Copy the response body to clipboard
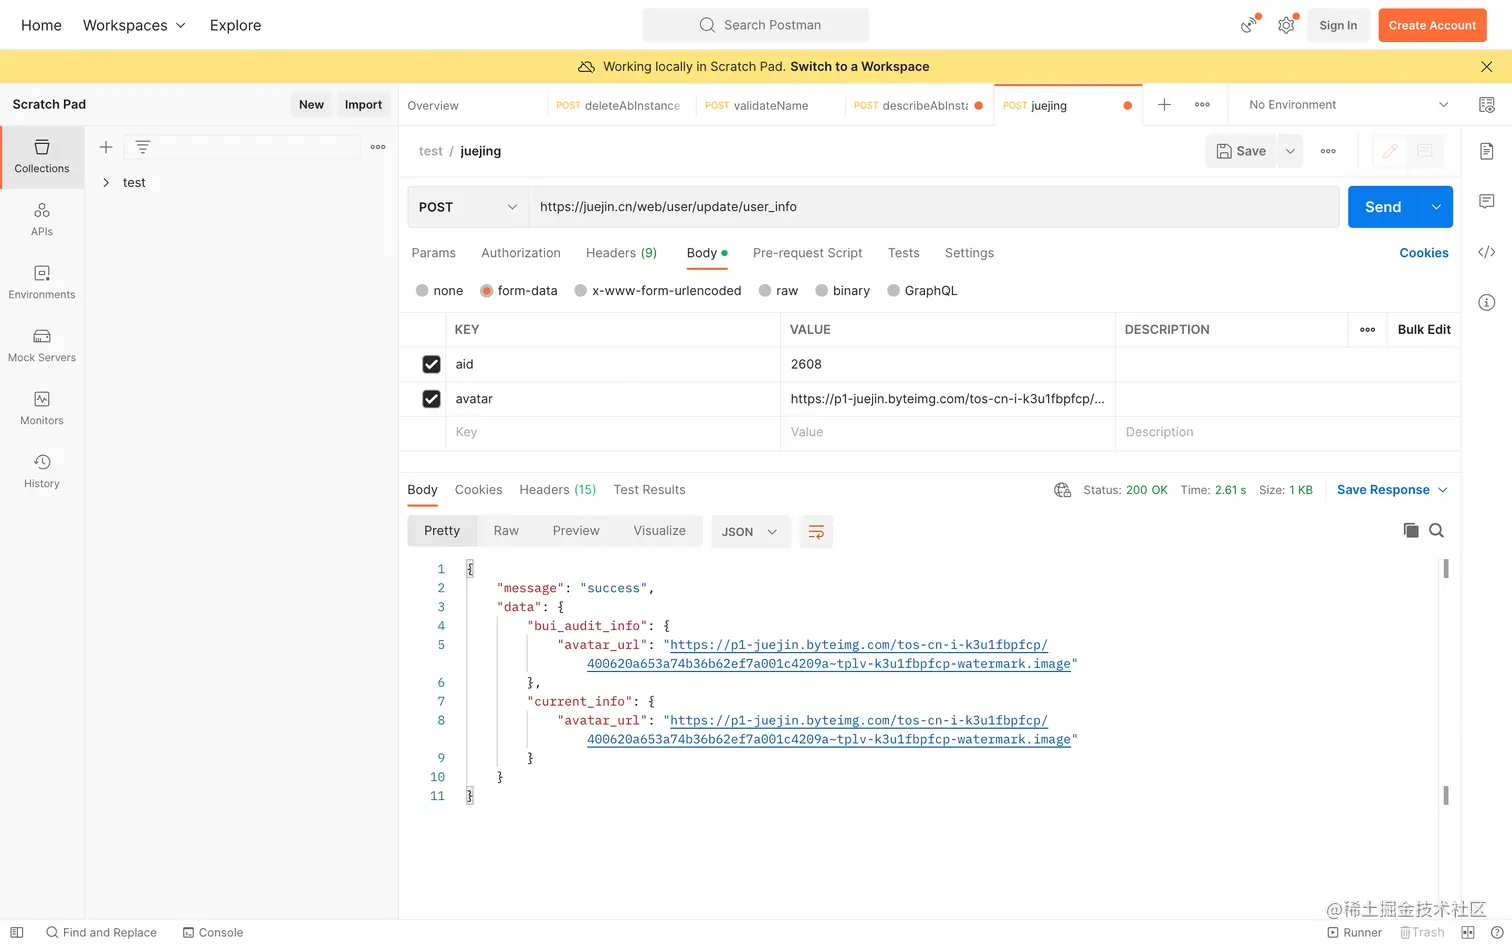Screen dimensions: 1512x945 (1411, 530)
